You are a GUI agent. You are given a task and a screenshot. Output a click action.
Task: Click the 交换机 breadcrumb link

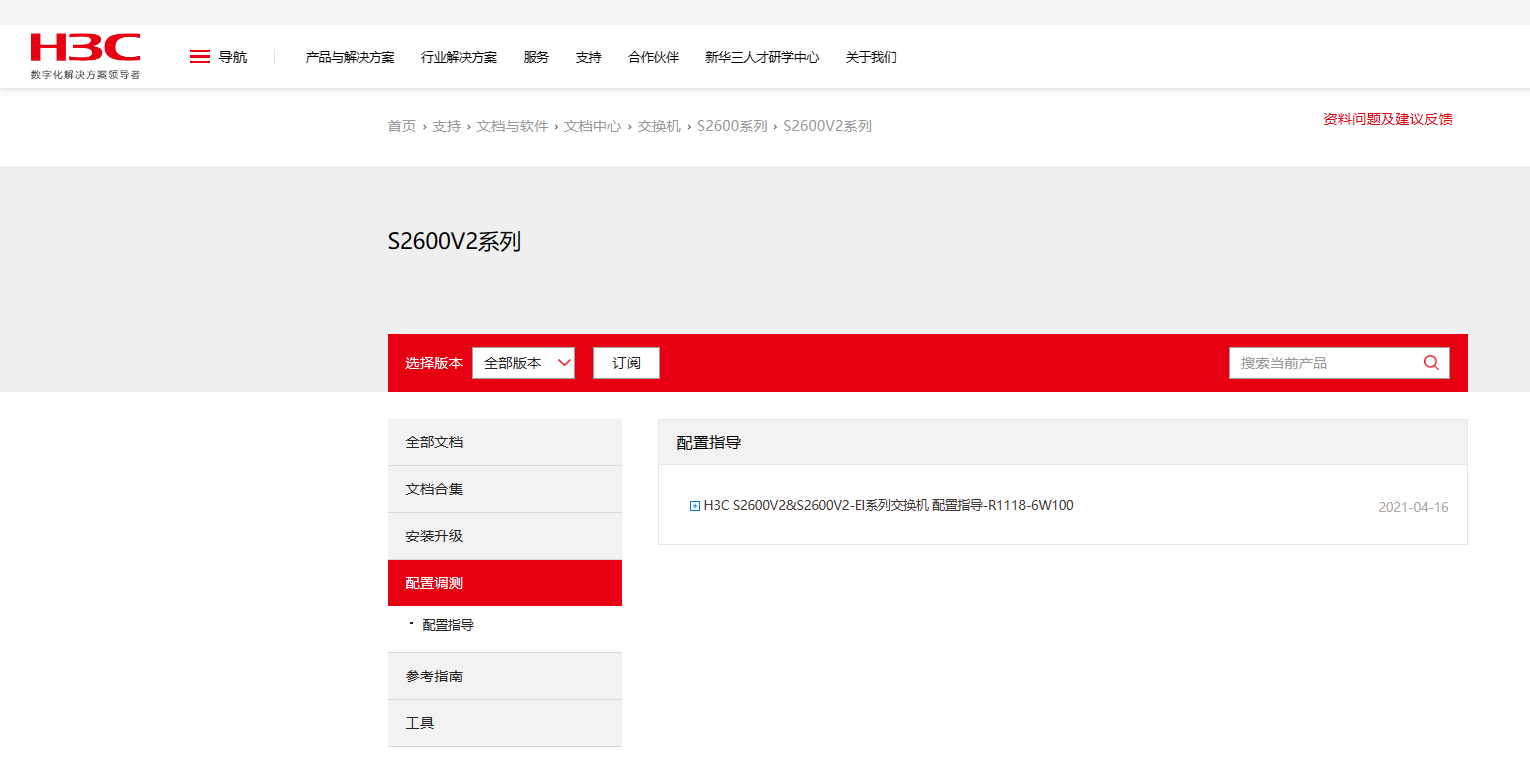tap(659, 126)
